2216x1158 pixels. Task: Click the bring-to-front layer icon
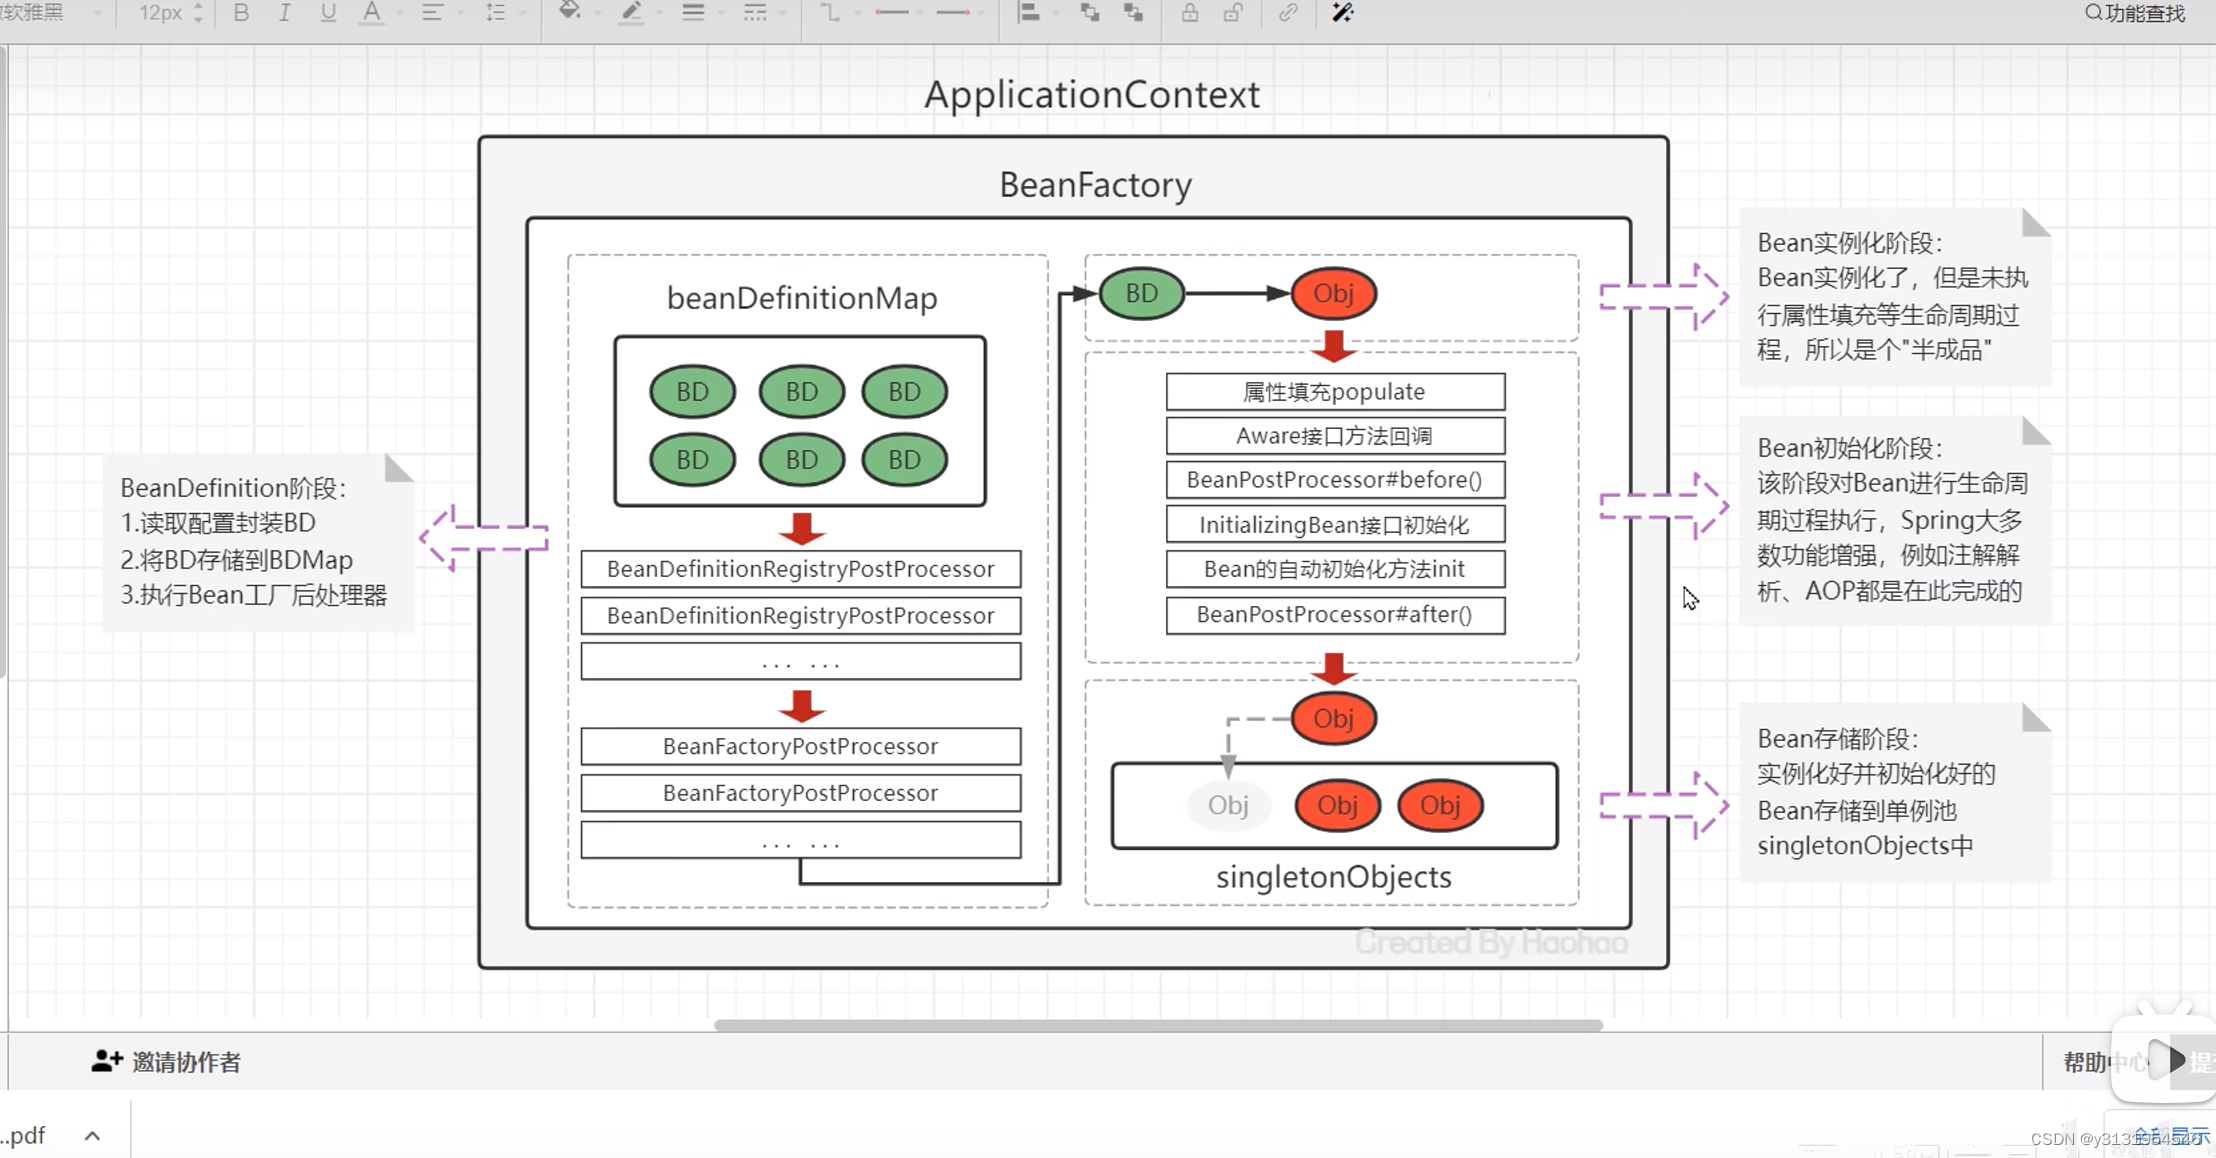[1090, 13]
